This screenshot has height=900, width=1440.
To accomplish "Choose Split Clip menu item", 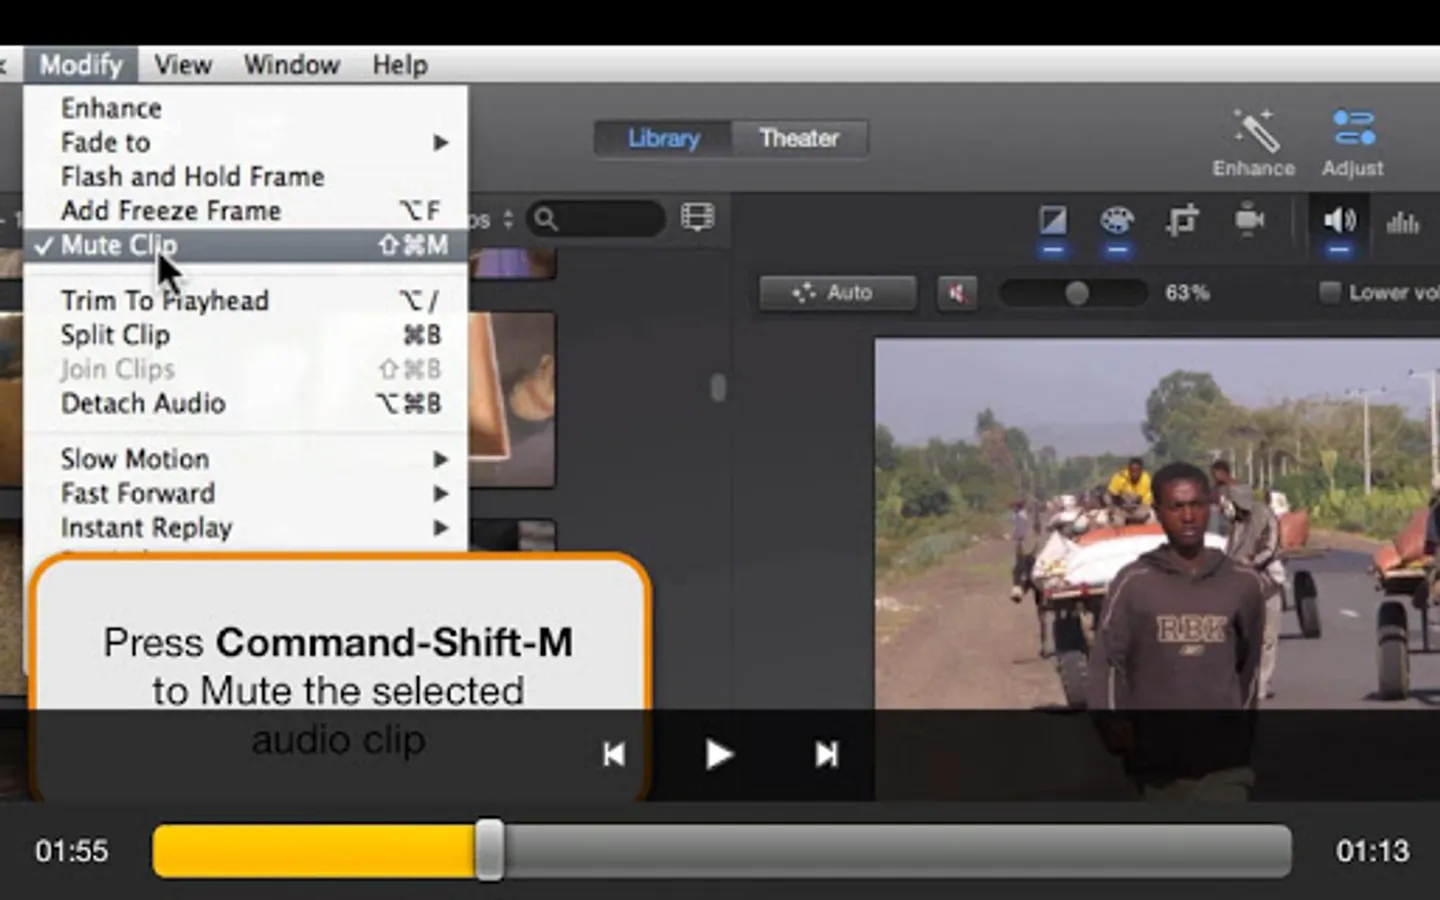I will (x=245, y=335).
